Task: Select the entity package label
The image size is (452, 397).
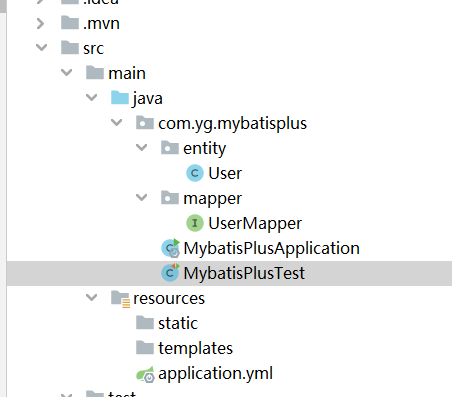Action: pyautogui.click(x=205, y=149)
